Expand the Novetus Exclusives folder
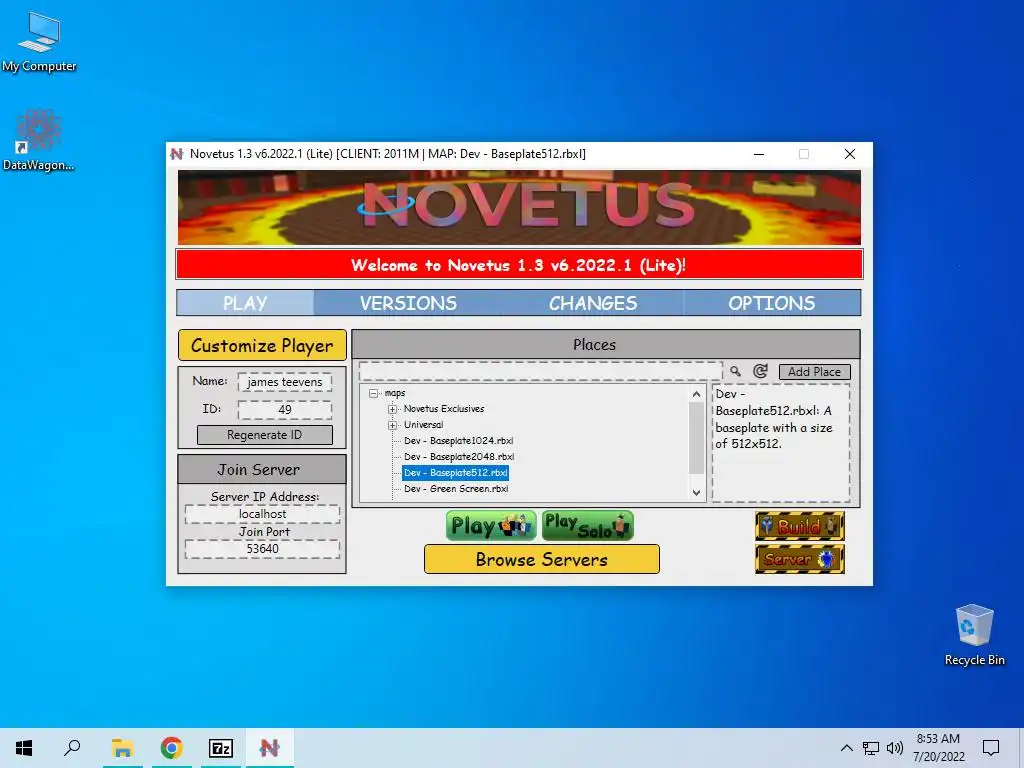 click(x=392, y=409)
